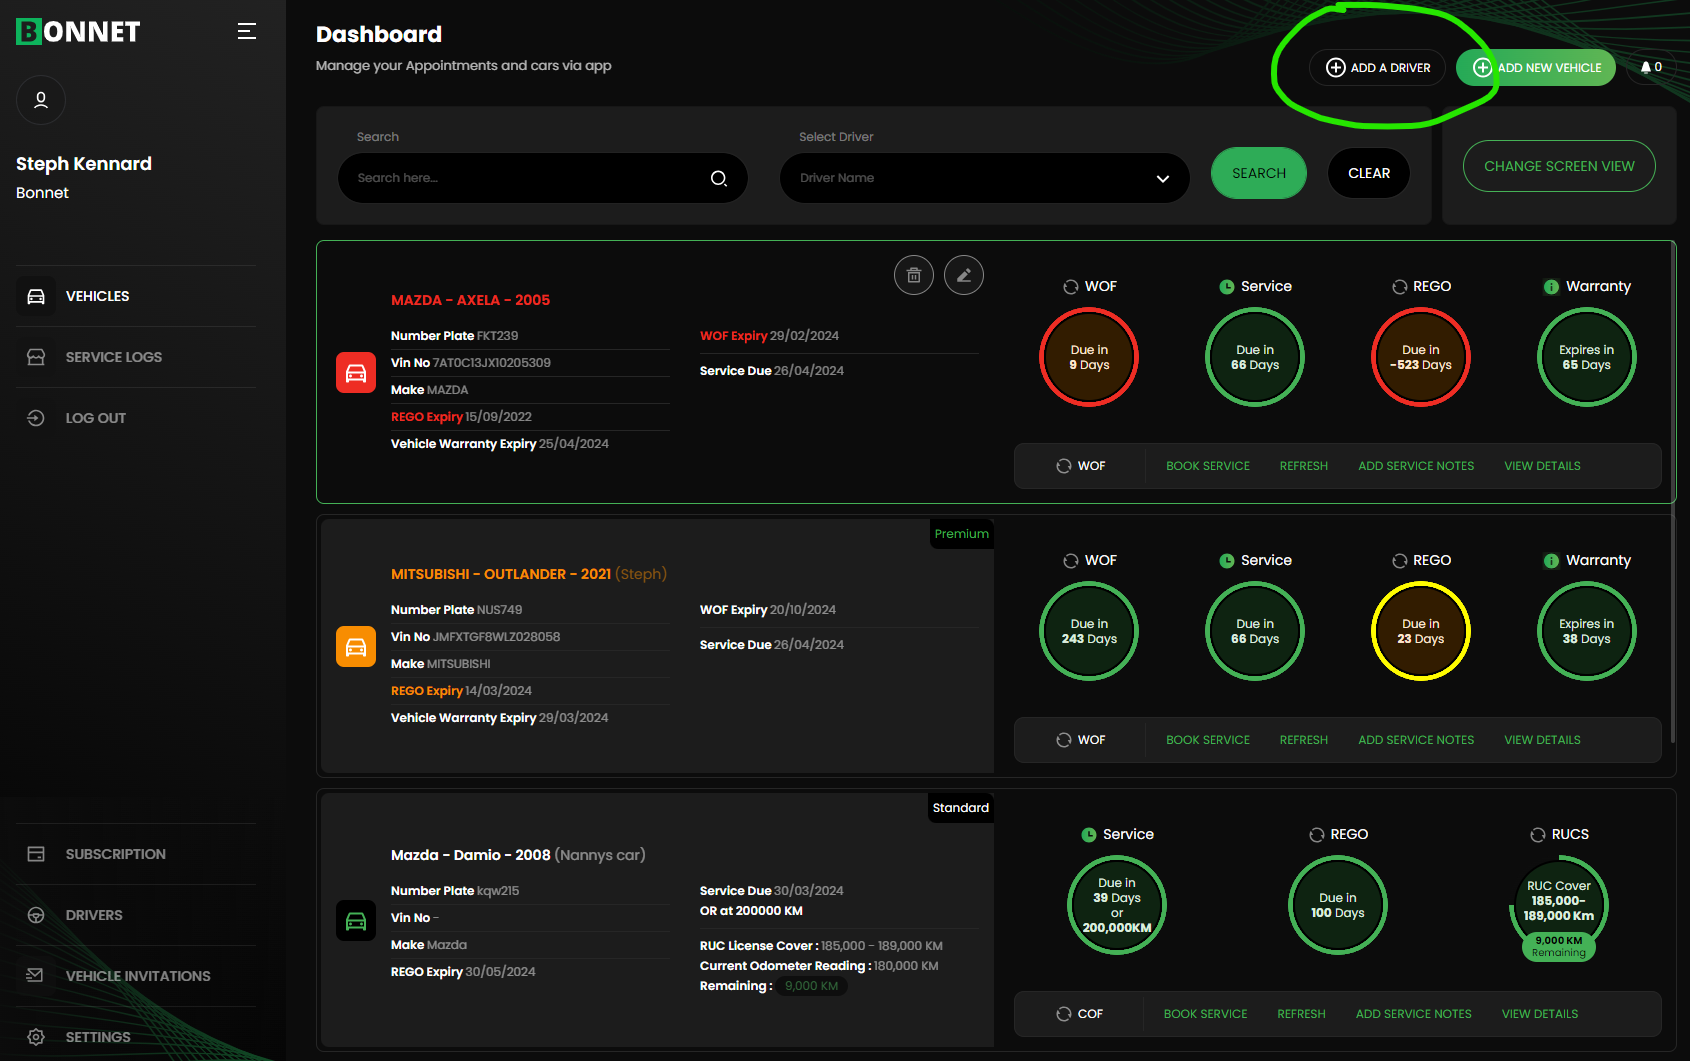Click the vehicle list vertical scrollbar
Screen dimensions: 1690x1061
1673,490
